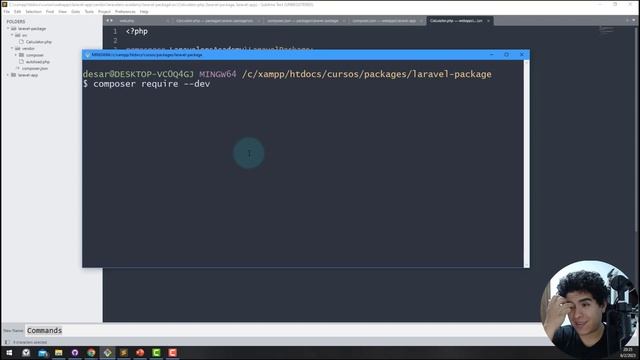This screenshot has width=640, height=360.
Task: Open File Explorer from the taskbar
Action: [59, 352]
